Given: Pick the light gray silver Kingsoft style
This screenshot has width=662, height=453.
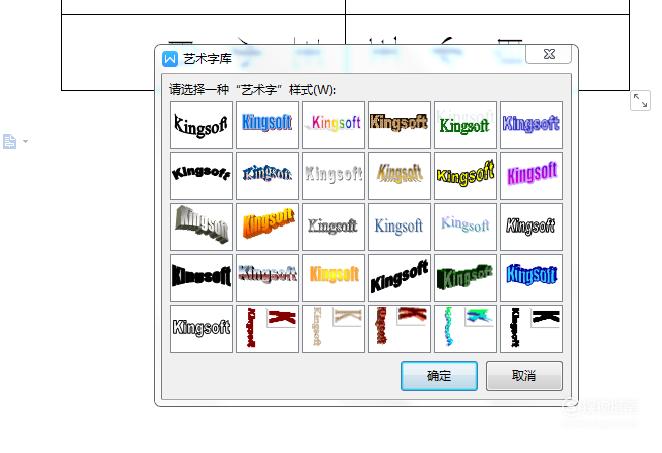Looking at the screenshot, I should point(334,176).
